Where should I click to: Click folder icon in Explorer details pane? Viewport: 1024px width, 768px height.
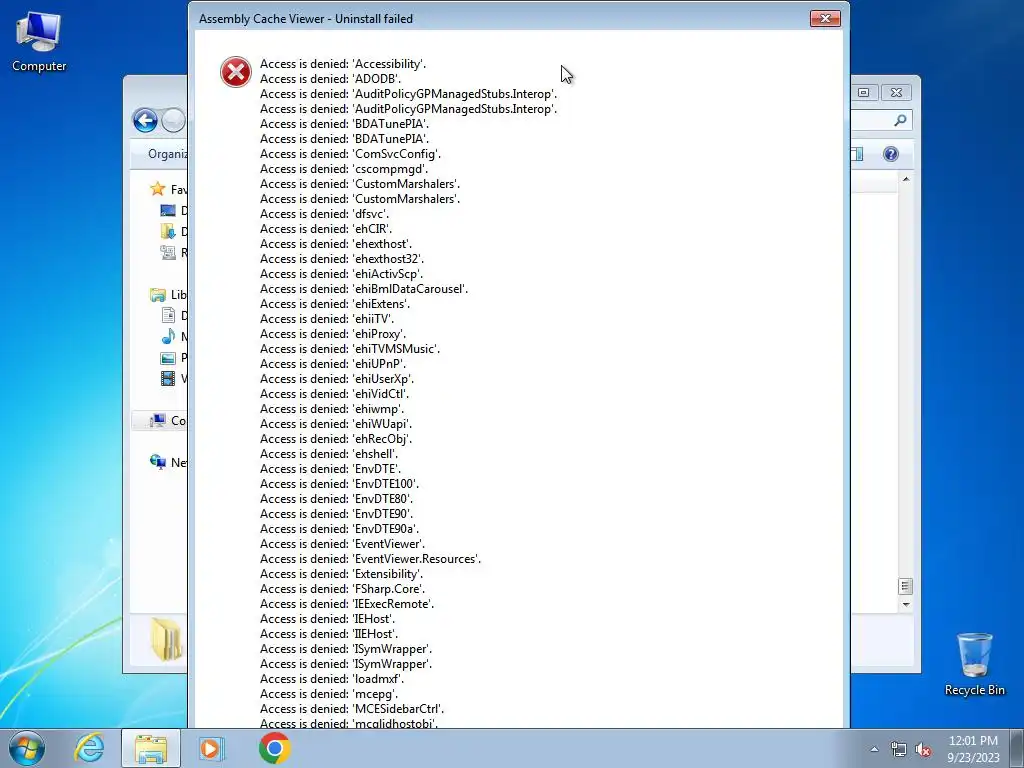(168, 639)
